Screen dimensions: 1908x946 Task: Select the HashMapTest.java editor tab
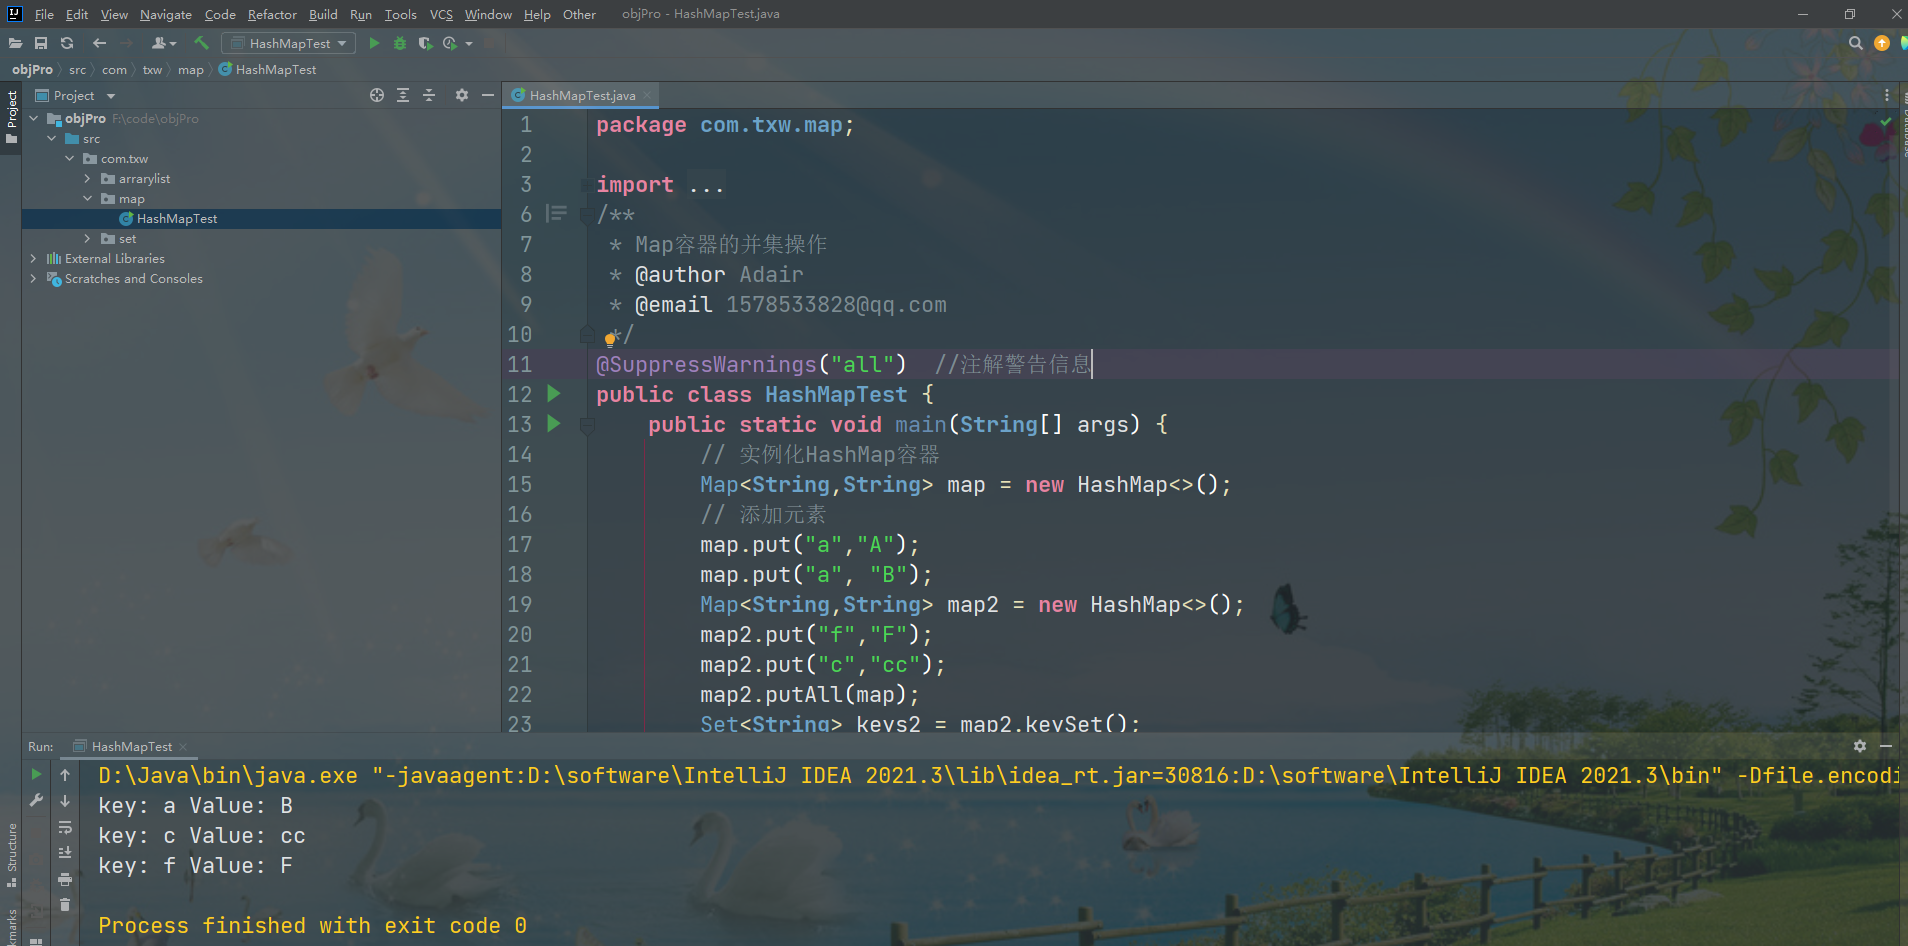tap(582, 95)
